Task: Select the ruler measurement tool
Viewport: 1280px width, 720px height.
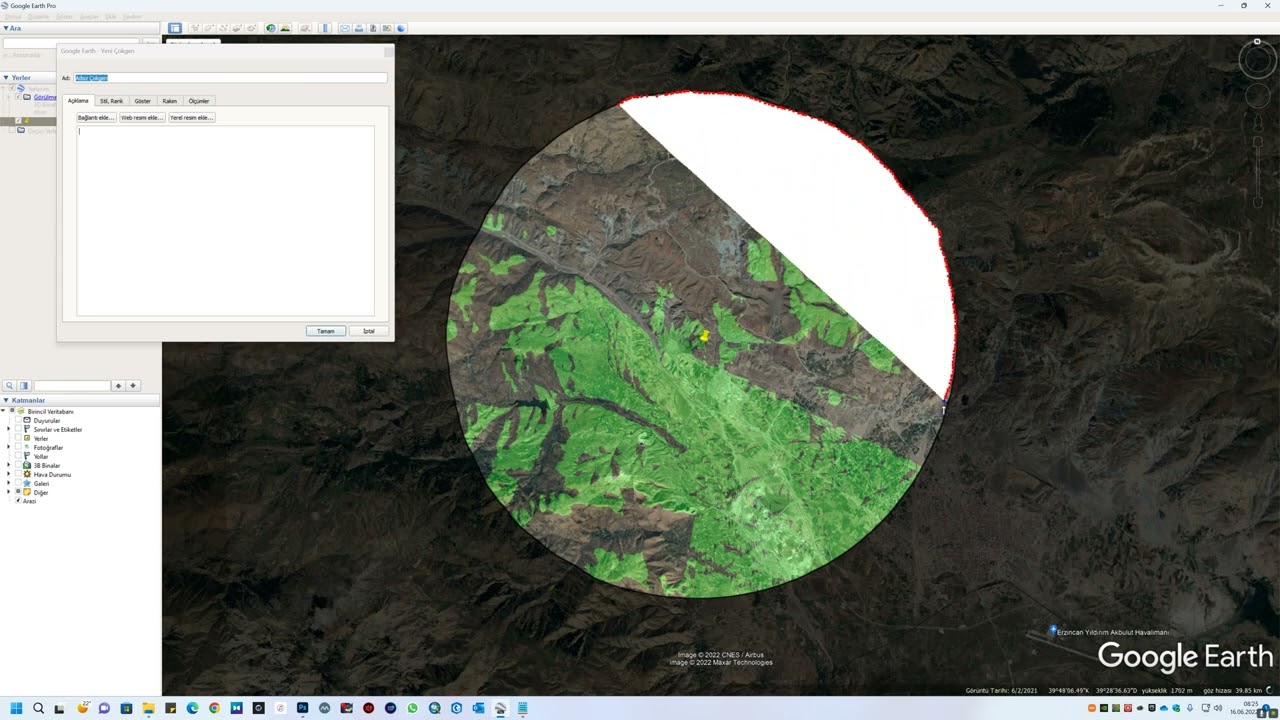Action: [325, 28]
